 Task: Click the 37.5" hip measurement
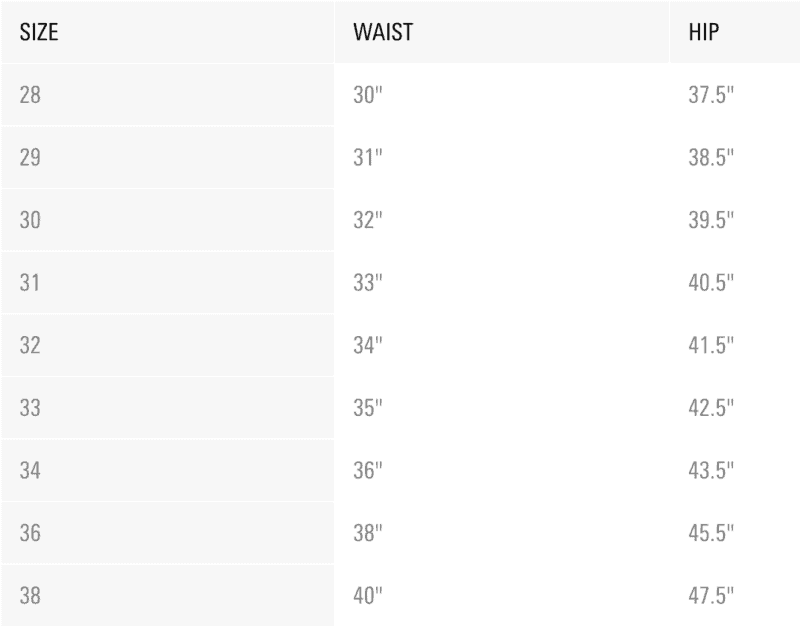coord(711,96)
